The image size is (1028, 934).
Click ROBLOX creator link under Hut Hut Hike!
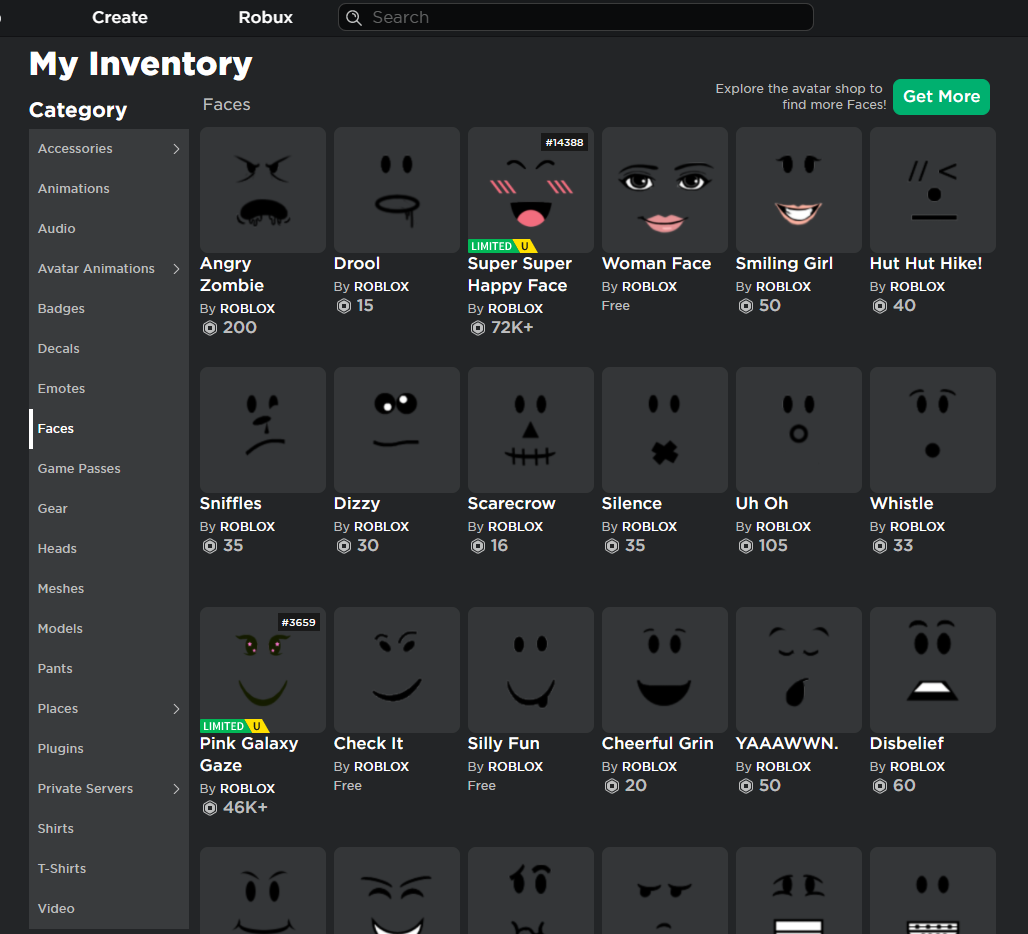point(918,286)
